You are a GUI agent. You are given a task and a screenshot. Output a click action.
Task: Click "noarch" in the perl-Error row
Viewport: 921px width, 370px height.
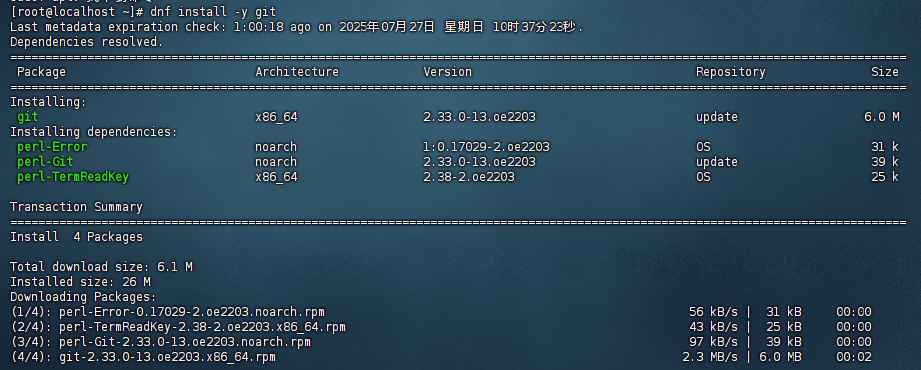coord(275,147)
